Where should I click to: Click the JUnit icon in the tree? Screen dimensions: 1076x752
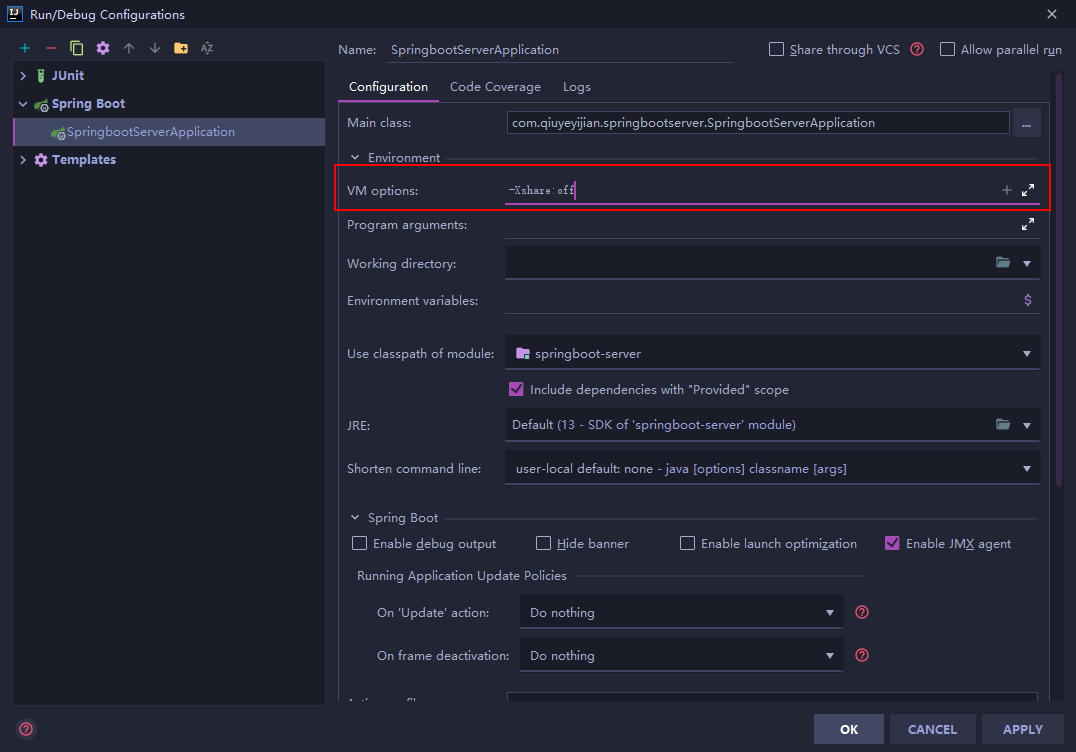click(x=41, y=75)
